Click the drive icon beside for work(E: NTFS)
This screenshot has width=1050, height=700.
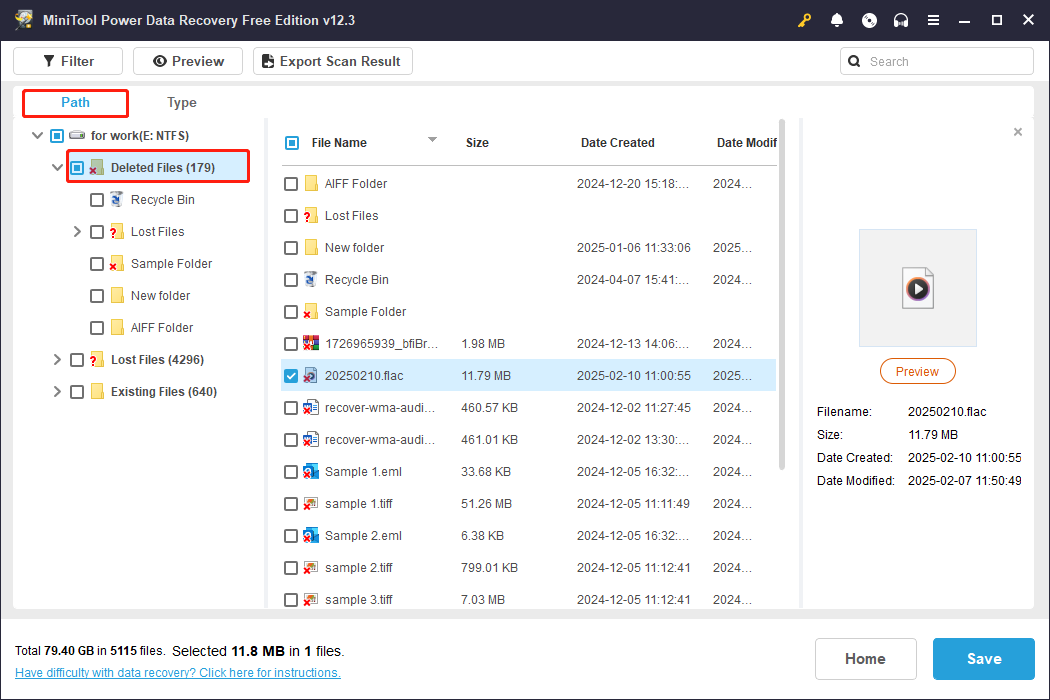click(x=77, y=135)
